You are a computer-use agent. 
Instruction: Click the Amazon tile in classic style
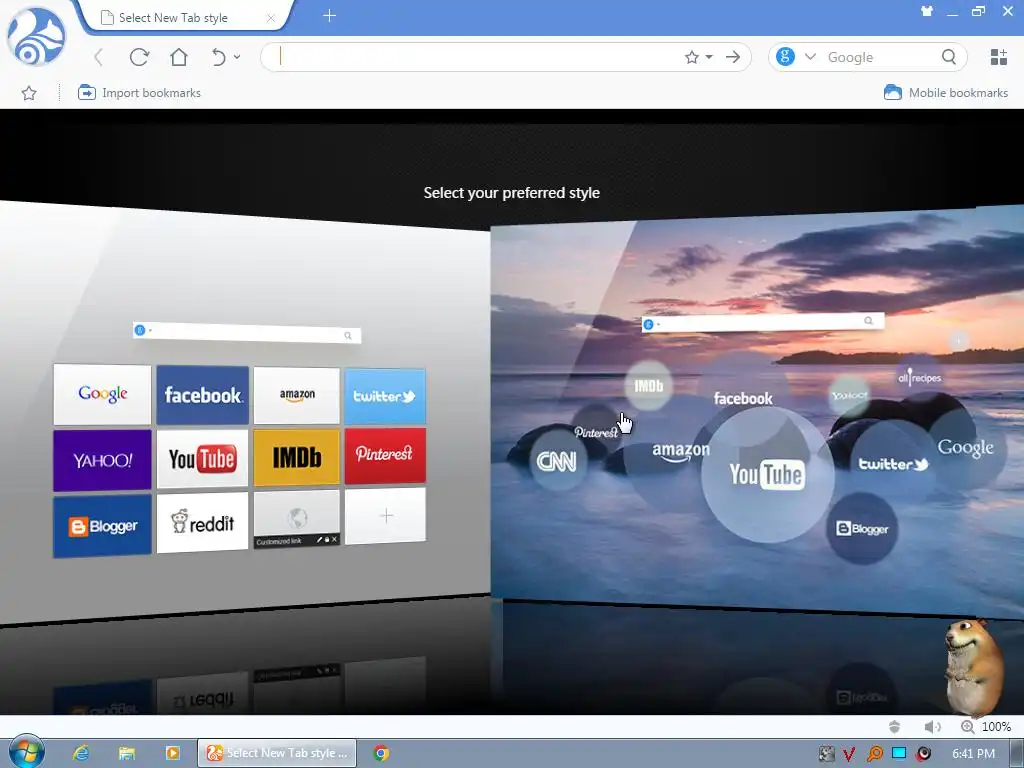pyautogui.click(x=297, y=395)
